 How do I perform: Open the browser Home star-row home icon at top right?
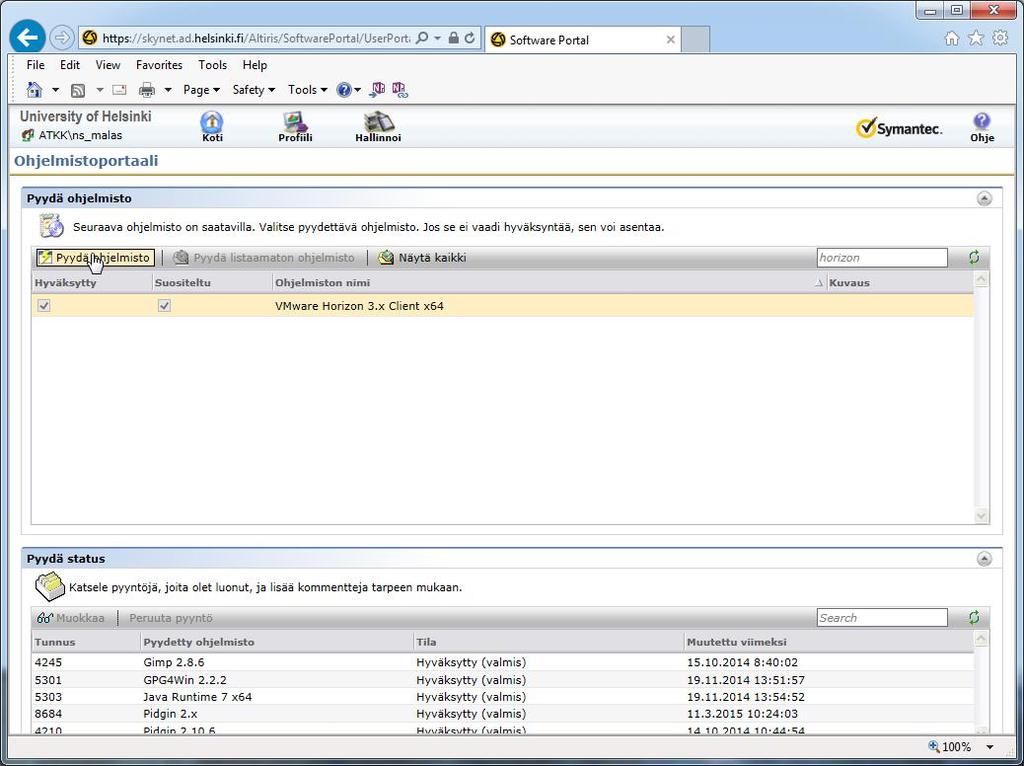point(952,39)
